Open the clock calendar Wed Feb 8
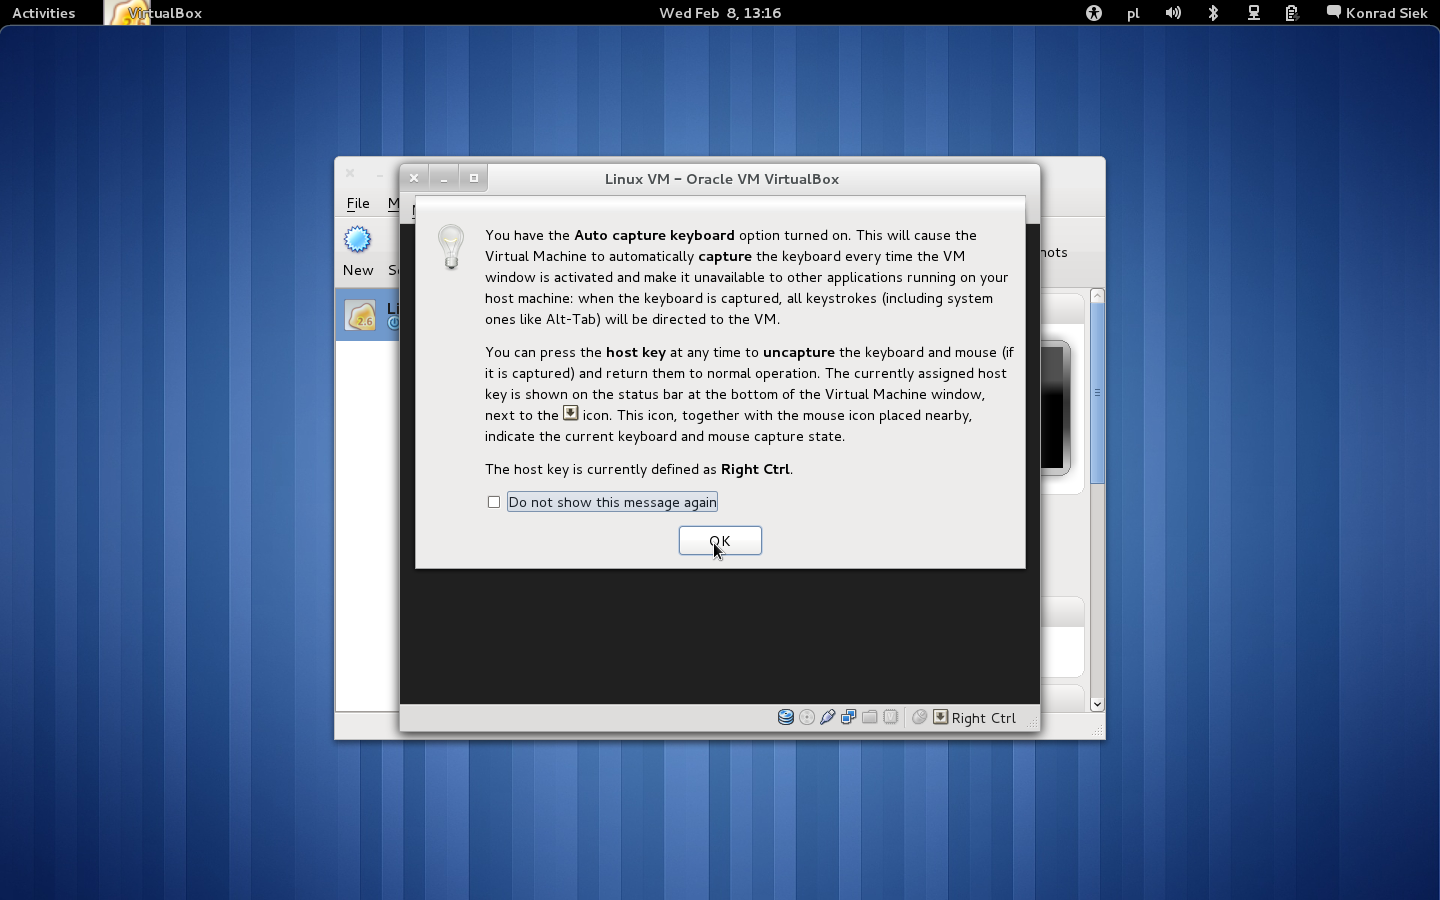The height and width of the screenshot is (900, 1440). click(720, 13)
